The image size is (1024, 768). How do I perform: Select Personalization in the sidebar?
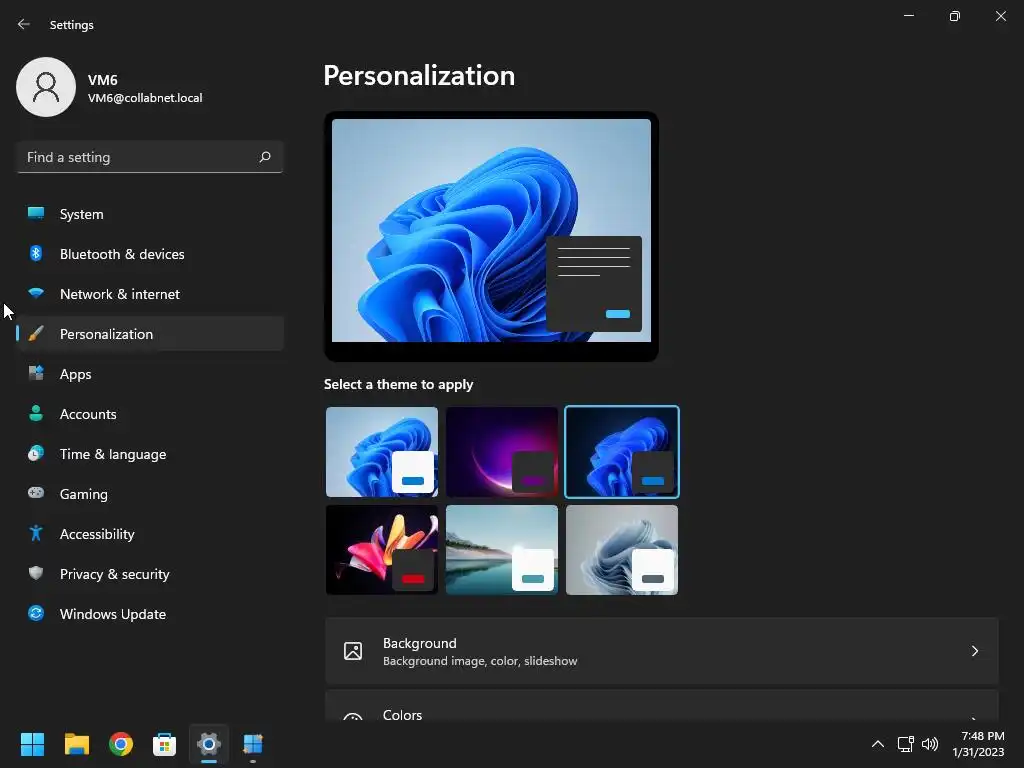click(150, 334)
